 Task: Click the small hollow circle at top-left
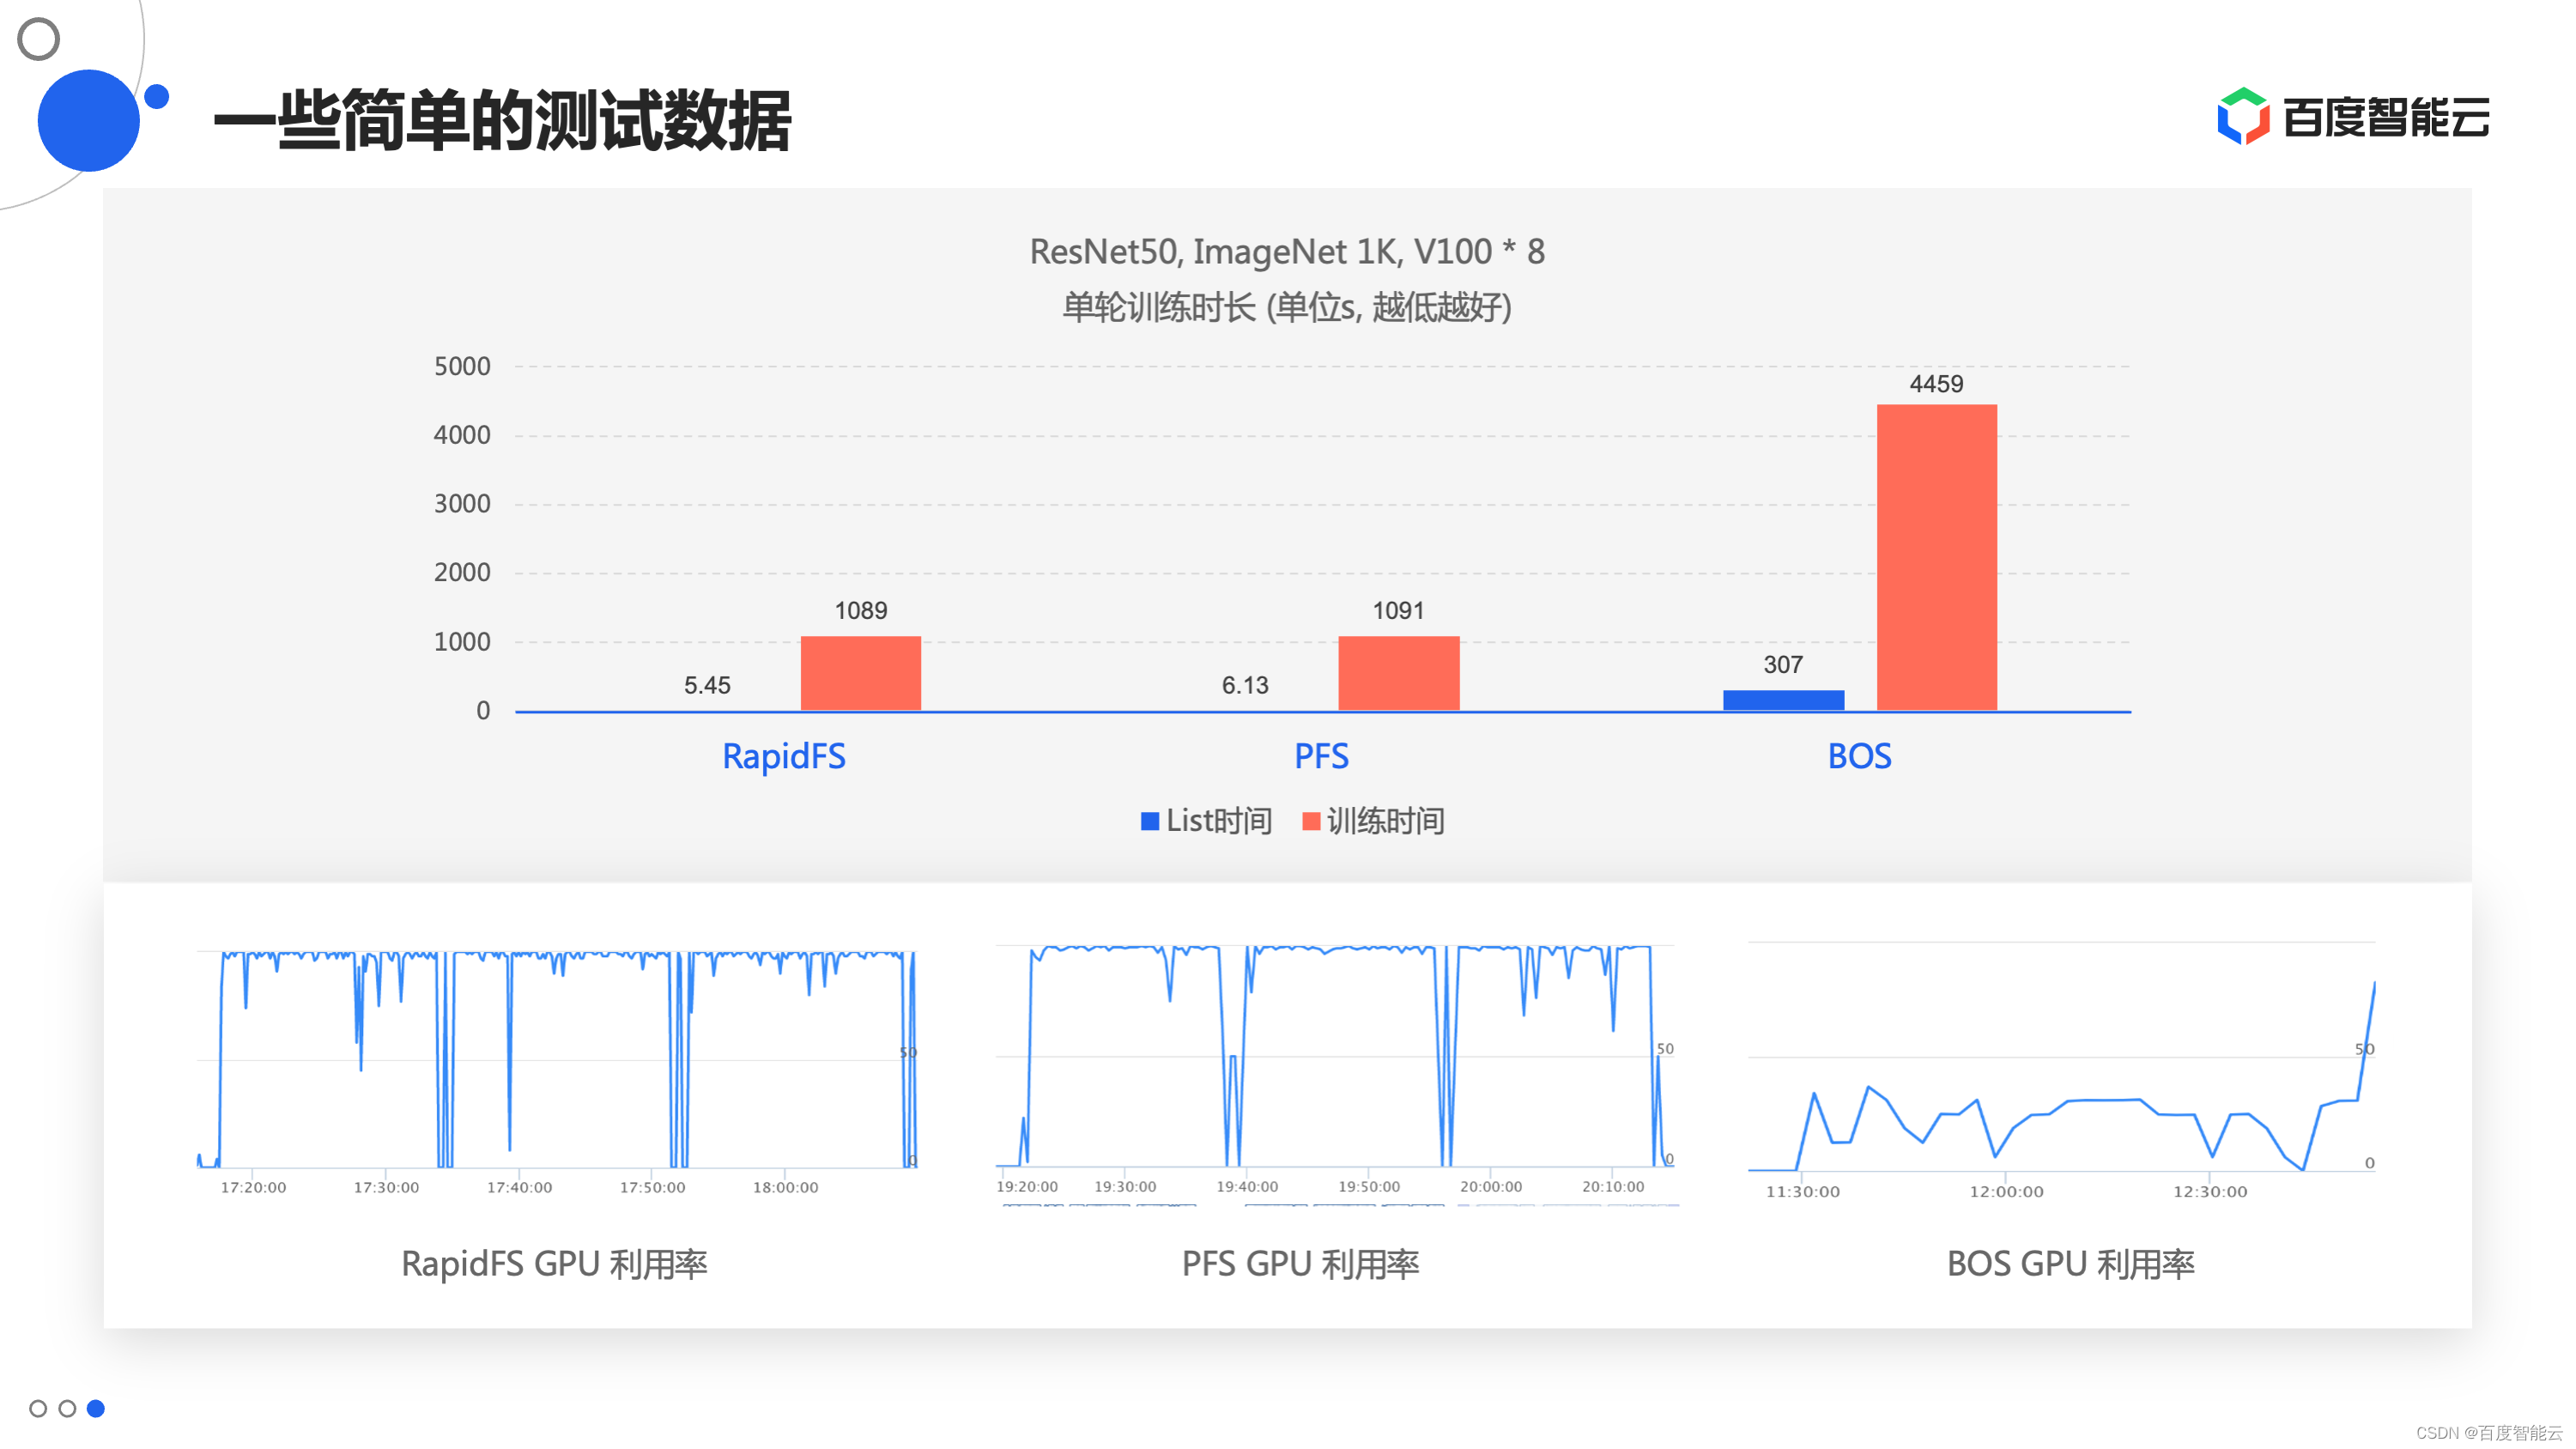[x=39, y=39]
